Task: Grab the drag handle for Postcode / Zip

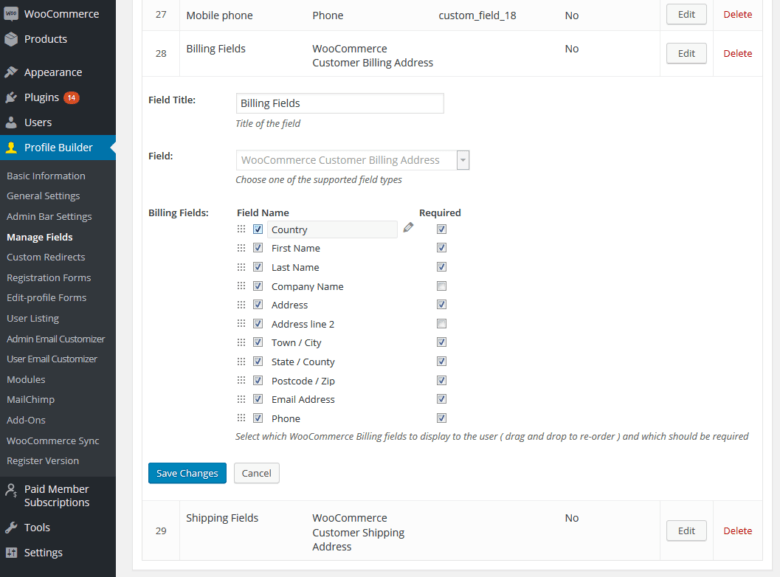Action: [241, 380]
